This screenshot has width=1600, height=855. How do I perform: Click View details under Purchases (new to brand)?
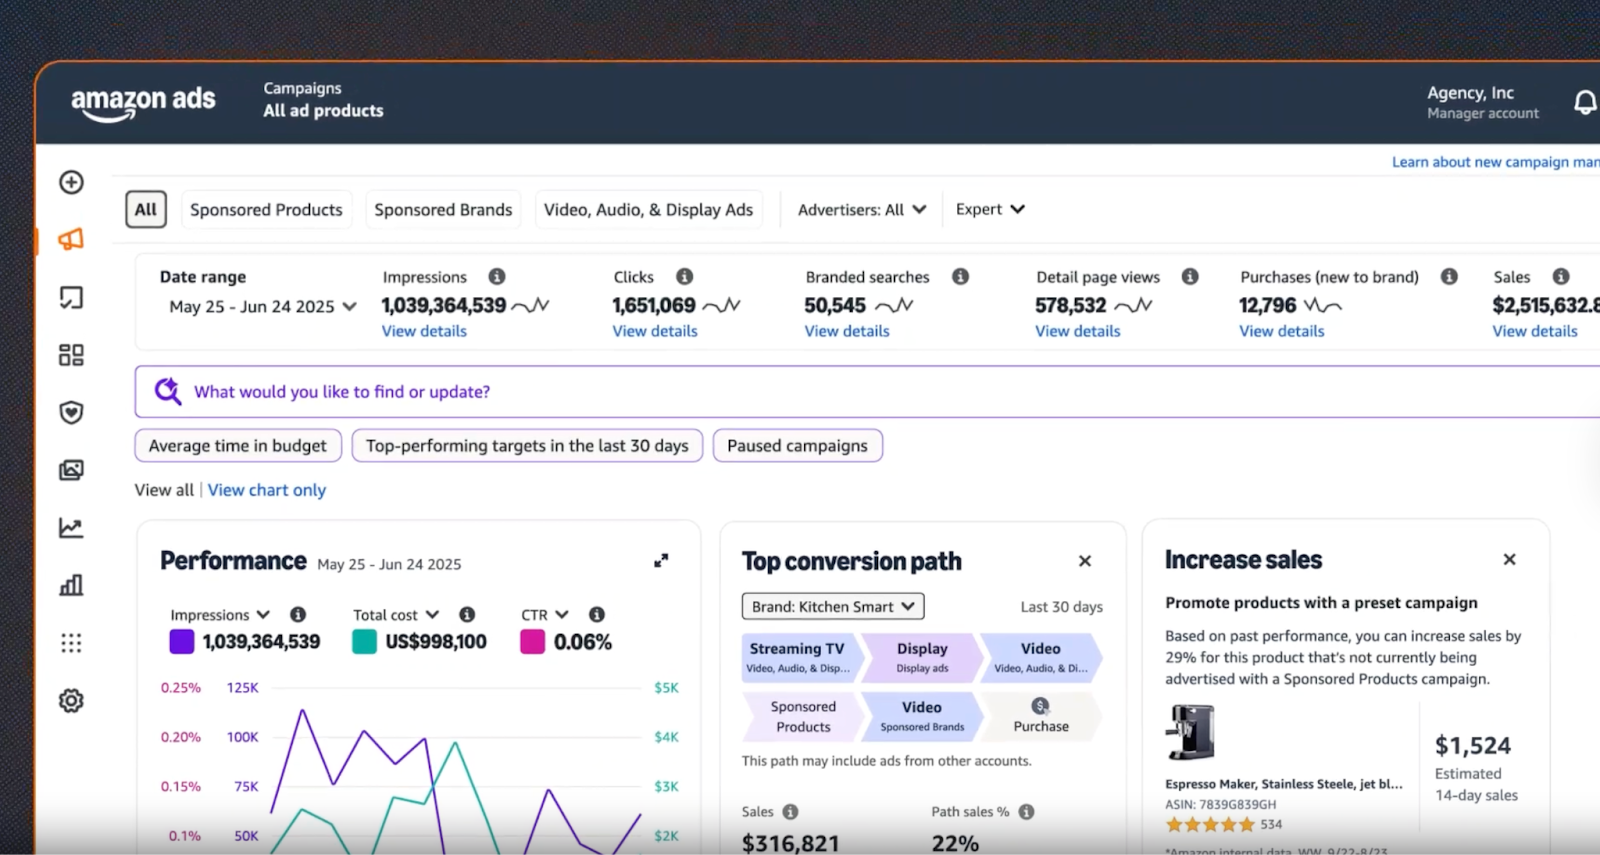coord(1282,331)
